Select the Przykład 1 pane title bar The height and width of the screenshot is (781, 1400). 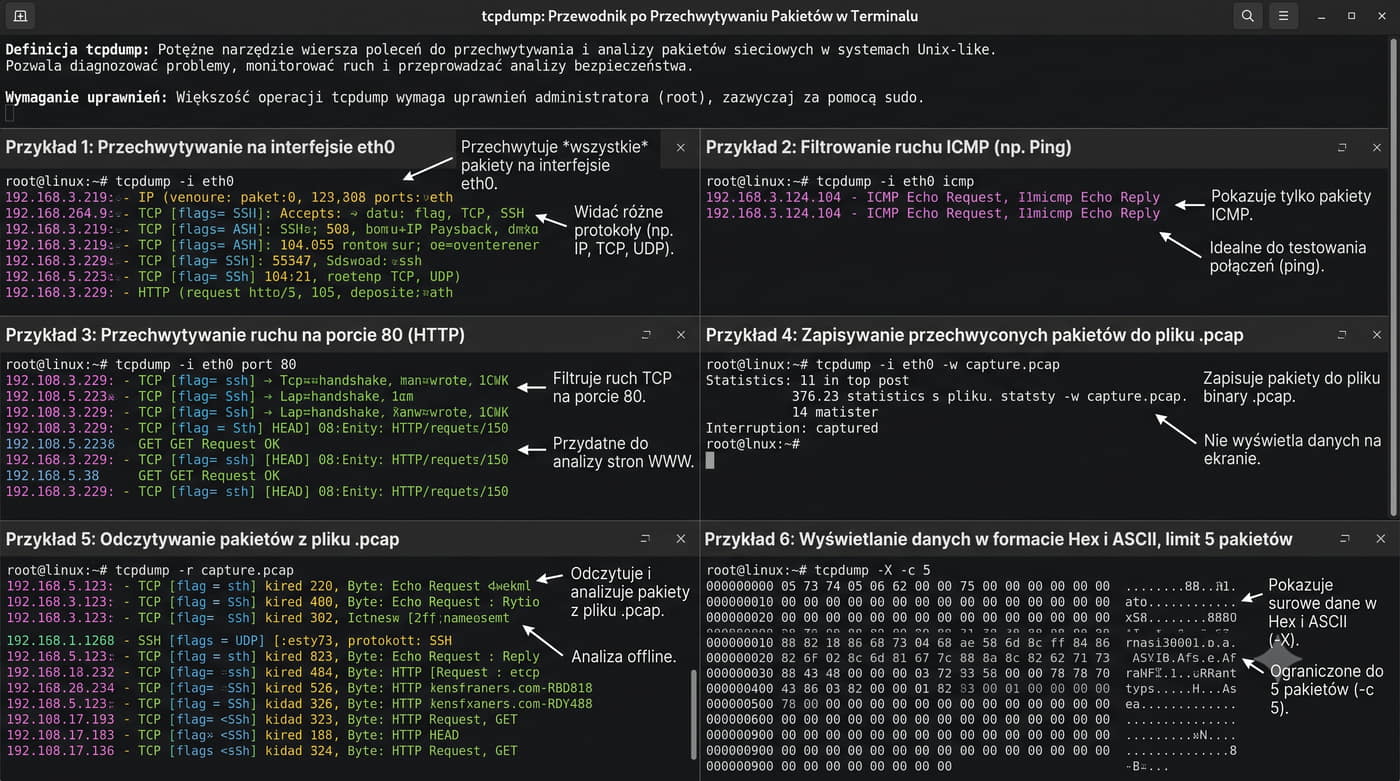point(228,147)
